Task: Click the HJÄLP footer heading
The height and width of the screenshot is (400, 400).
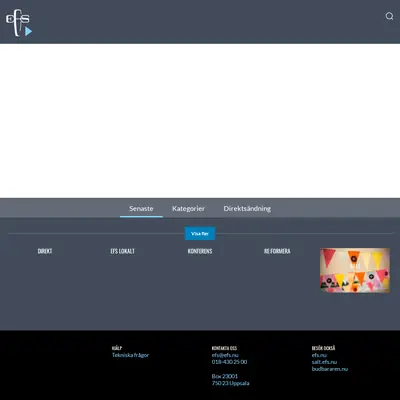Action: 117,348
